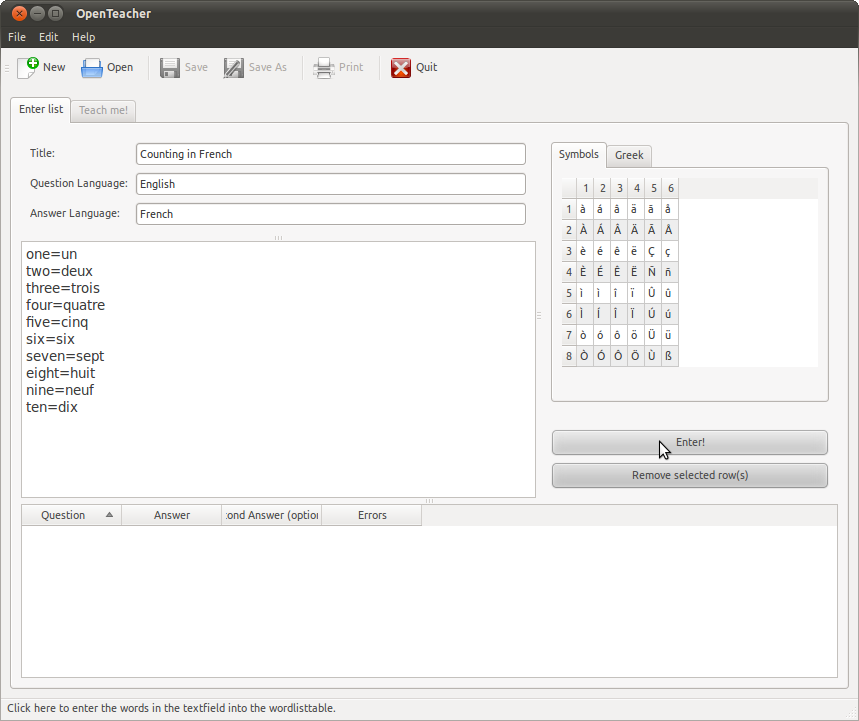
Task: Sort by the Question column header
Action: pyautogui.click(x=63, y=515)
